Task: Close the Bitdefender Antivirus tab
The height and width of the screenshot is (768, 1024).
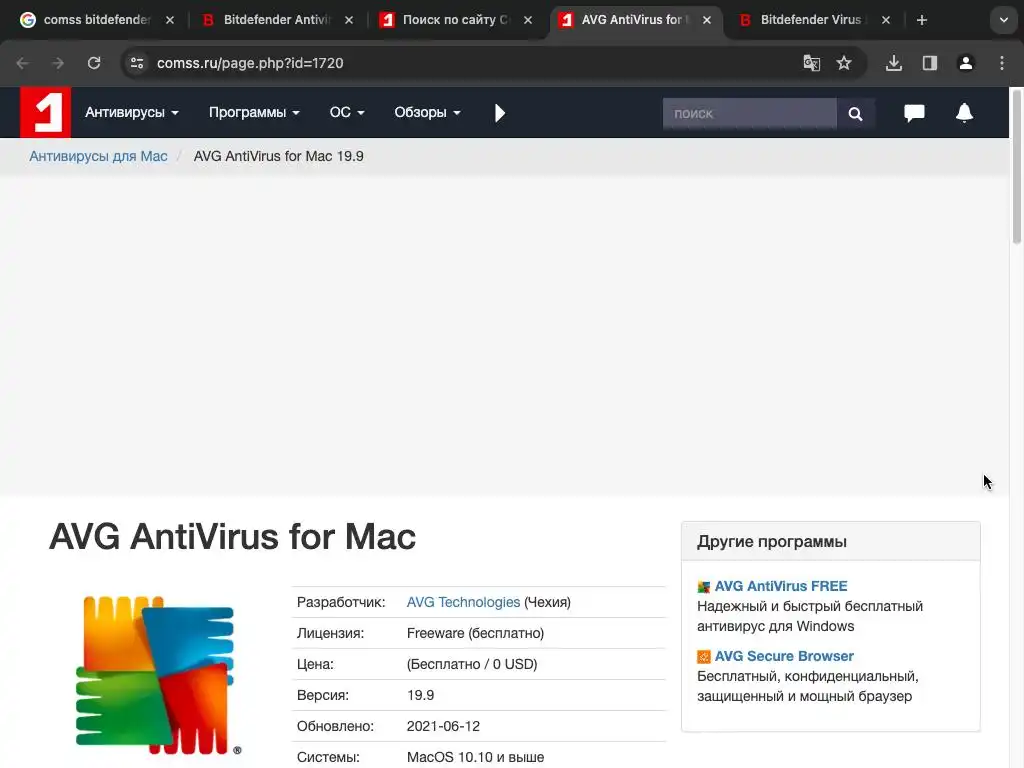Action: click(x=349, y=20)
